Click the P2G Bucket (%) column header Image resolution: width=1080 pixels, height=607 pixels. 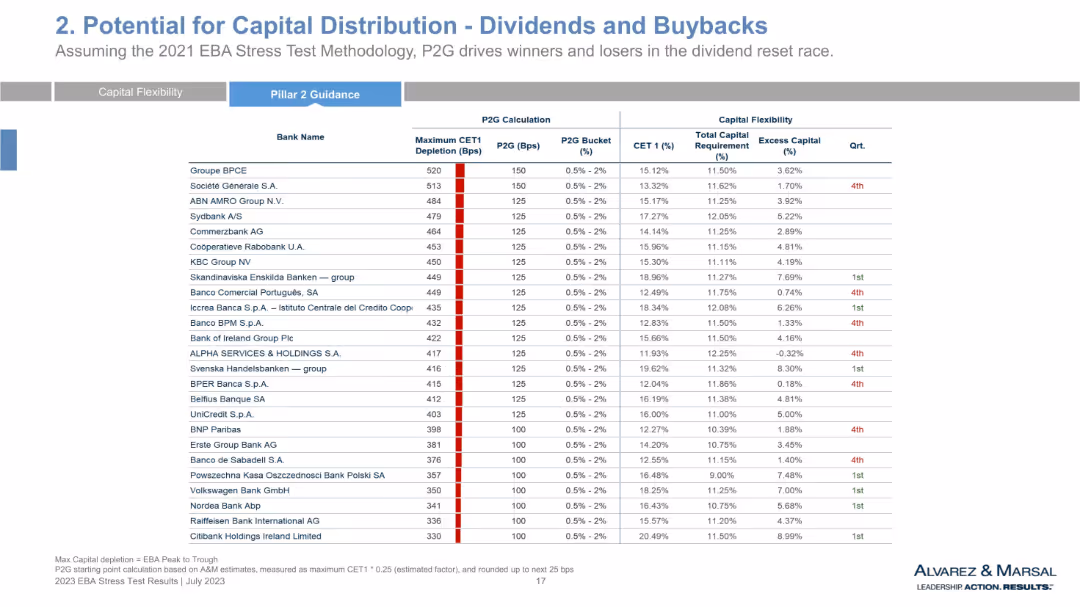[x=586, y=145]
